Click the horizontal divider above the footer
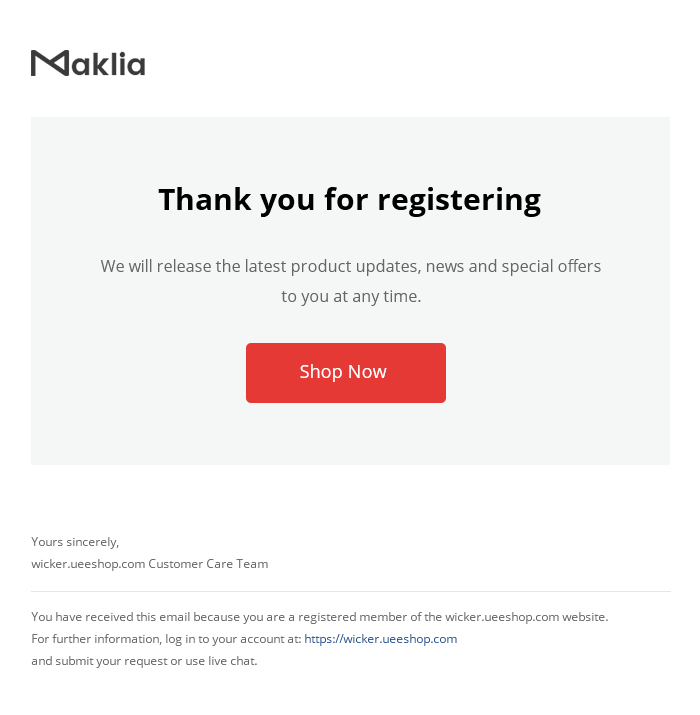The image size is (700, 715). click(350, 591)
